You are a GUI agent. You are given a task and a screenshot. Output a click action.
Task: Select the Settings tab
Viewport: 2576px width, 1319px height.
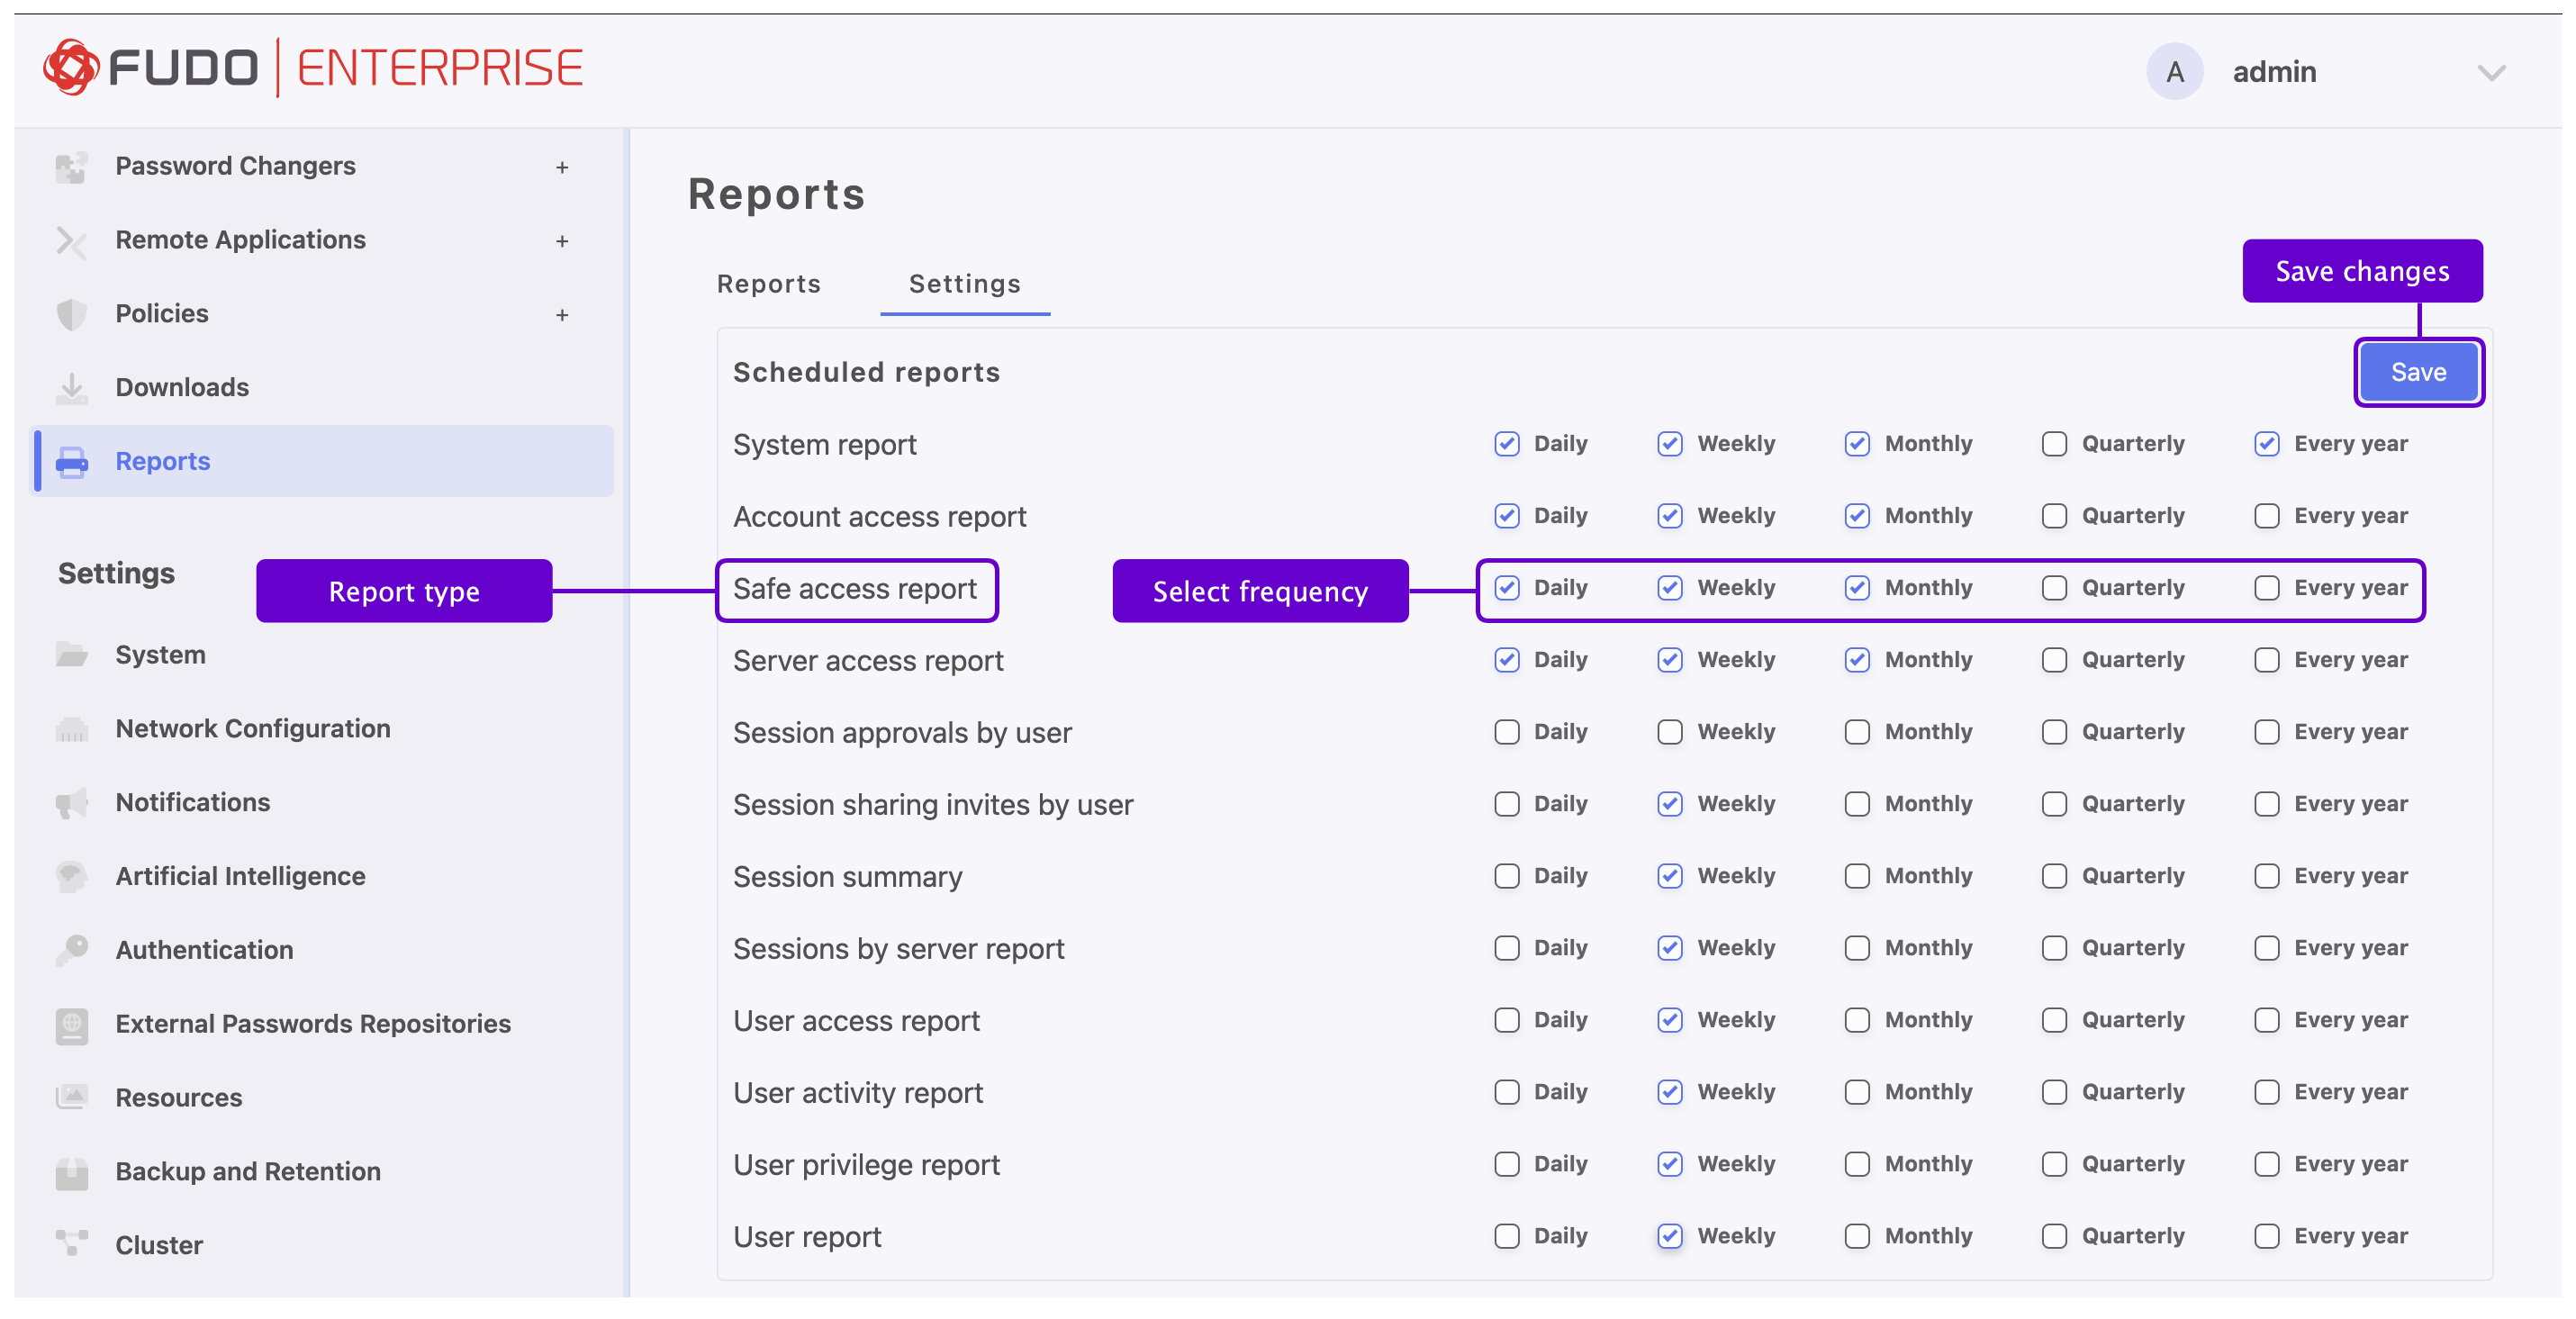(x=964, y=284)
